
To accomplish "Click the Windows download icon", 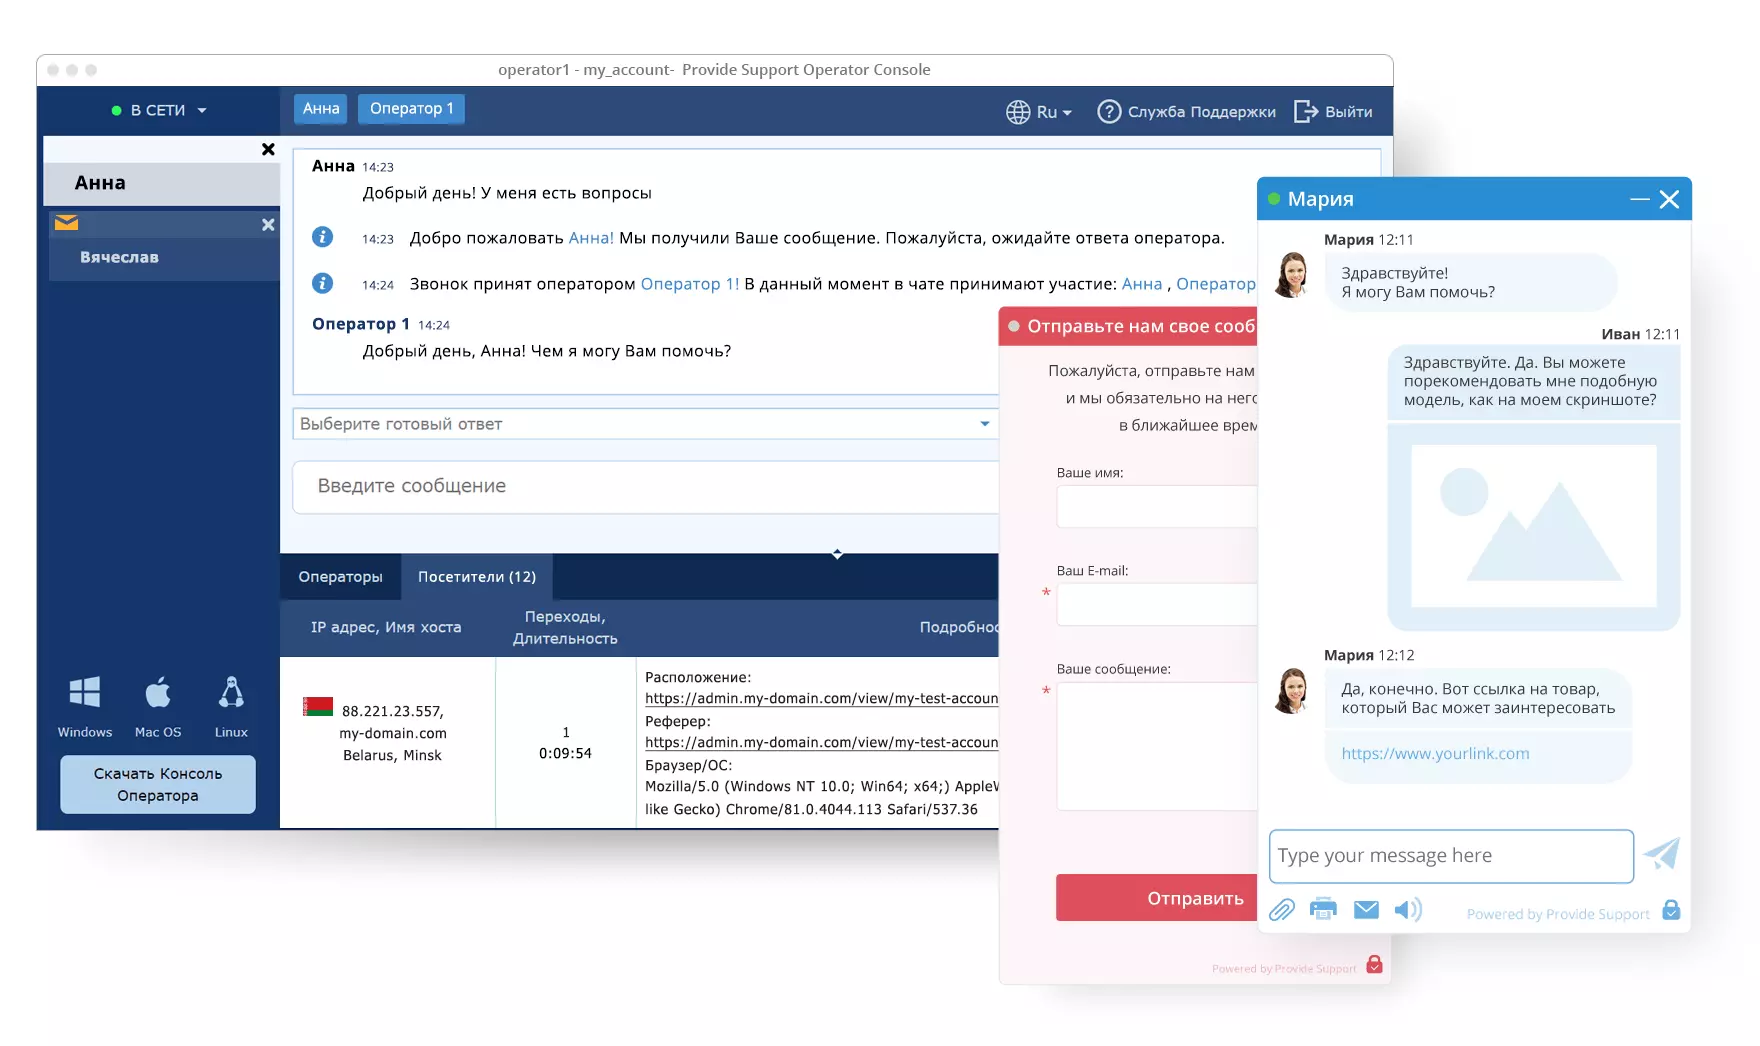I will (x=84, y=692).
